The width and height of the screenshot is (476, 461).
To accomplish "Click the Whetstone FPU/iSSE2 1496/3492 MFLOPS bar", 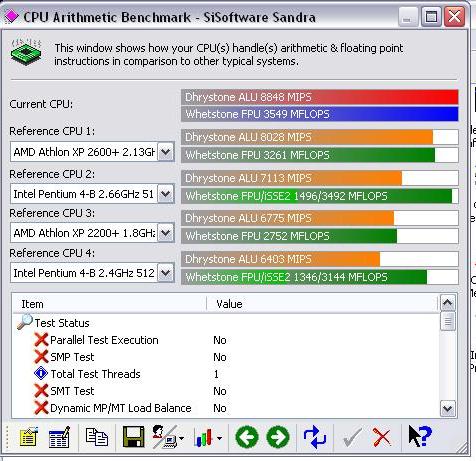I will pos(320,196).
